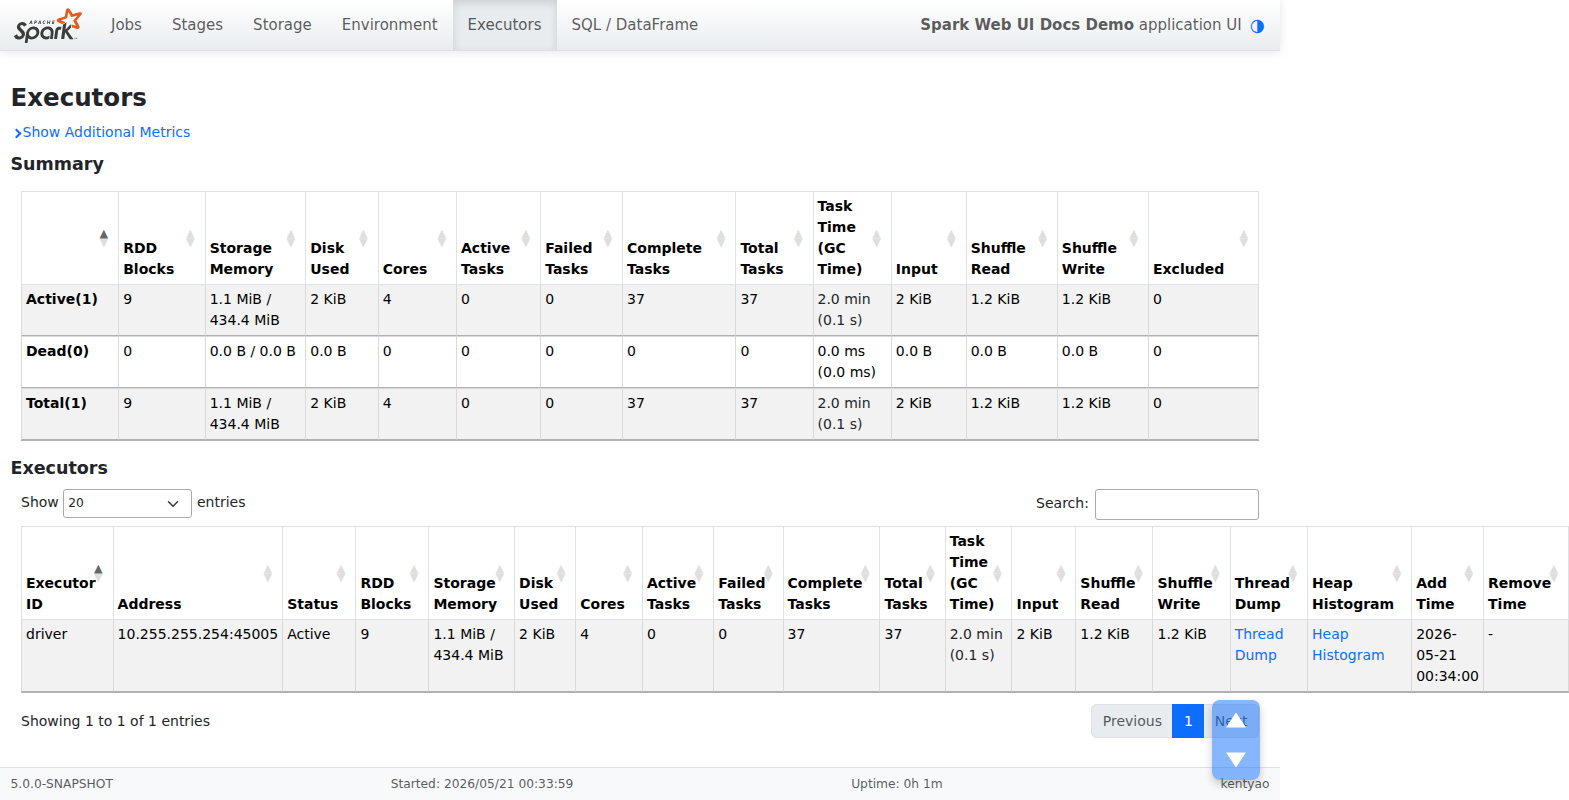
Task: Sort Executors table by Input
Action: tap(1043, 573)
